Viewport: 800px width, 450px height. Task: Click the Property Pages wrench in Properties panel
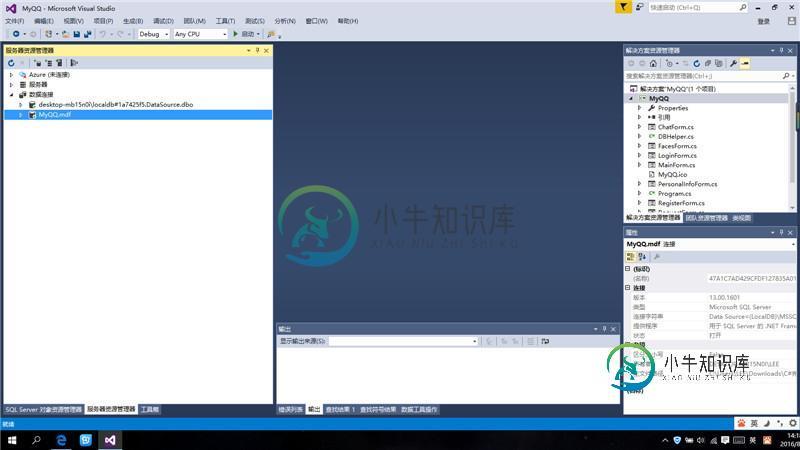click(657, 257)
